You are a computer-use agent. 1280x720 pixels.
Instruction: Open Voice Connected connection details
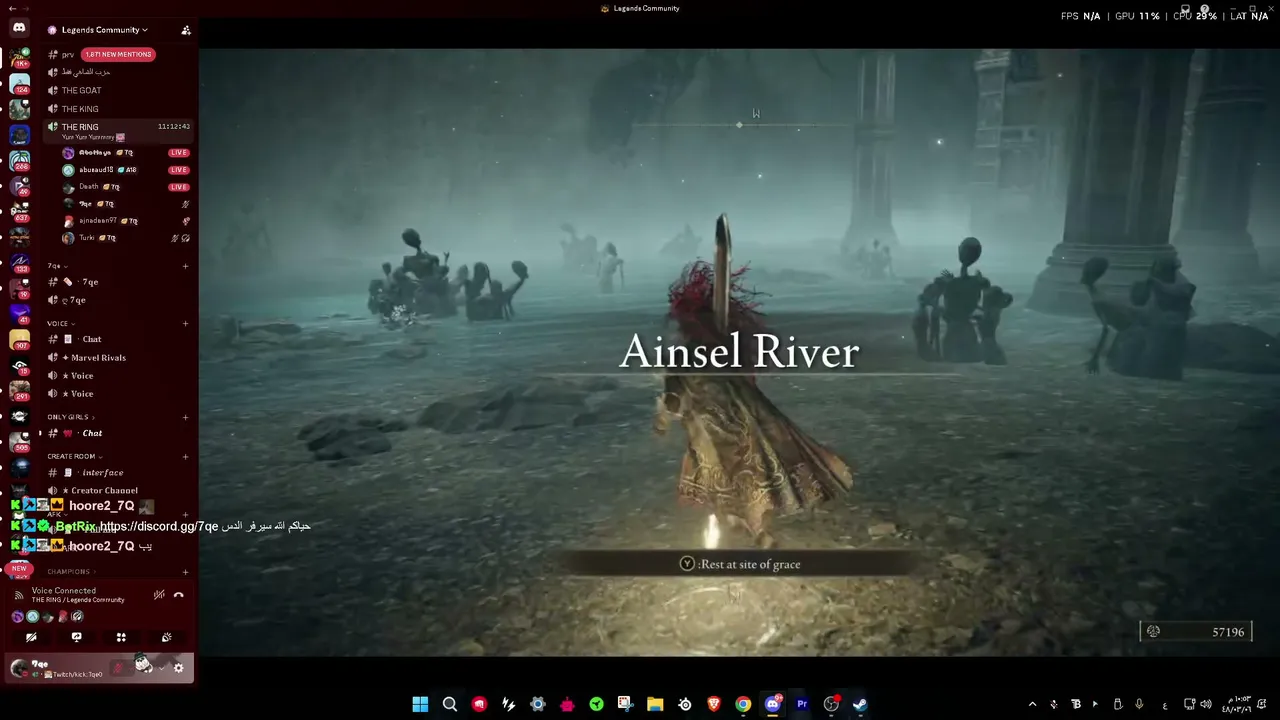tap(78, 594)
